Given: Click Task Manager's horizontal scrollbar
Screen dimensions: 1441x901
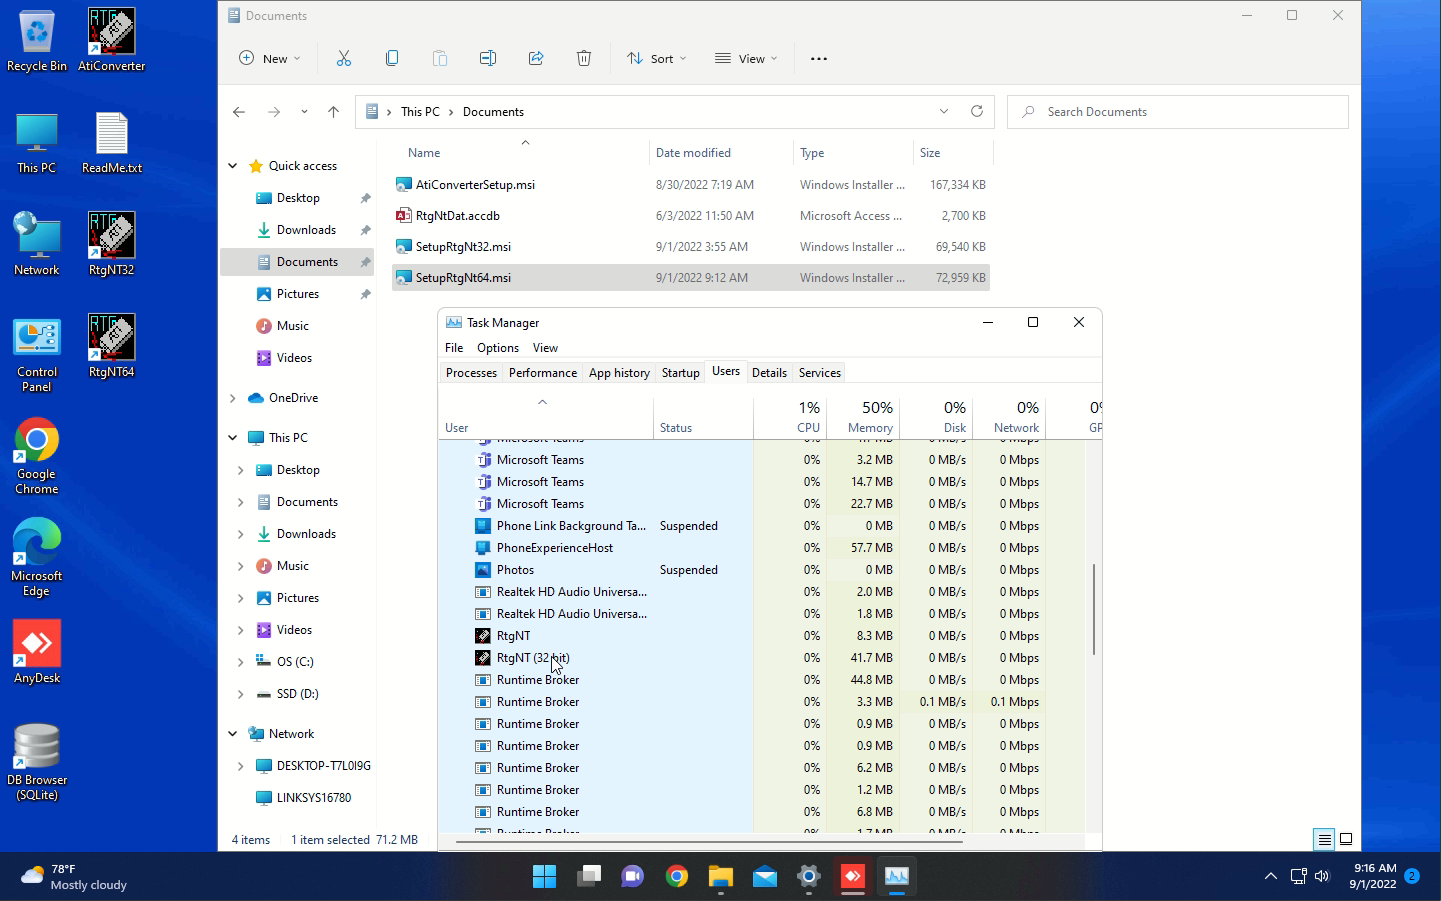Looking at the screenshot, I should (709, 842).
